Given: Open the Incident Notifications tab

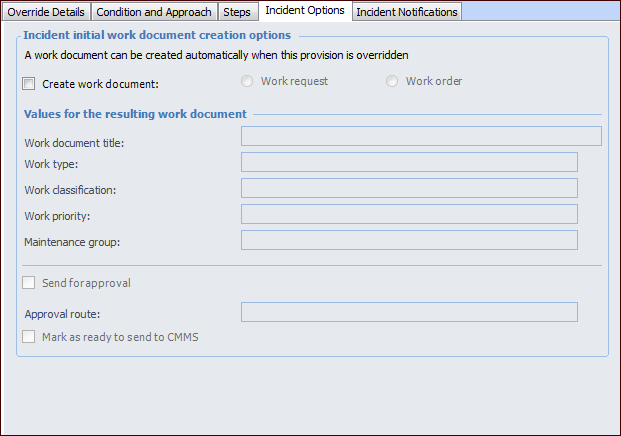Looking at the screenshot, I should coord(407,12).
